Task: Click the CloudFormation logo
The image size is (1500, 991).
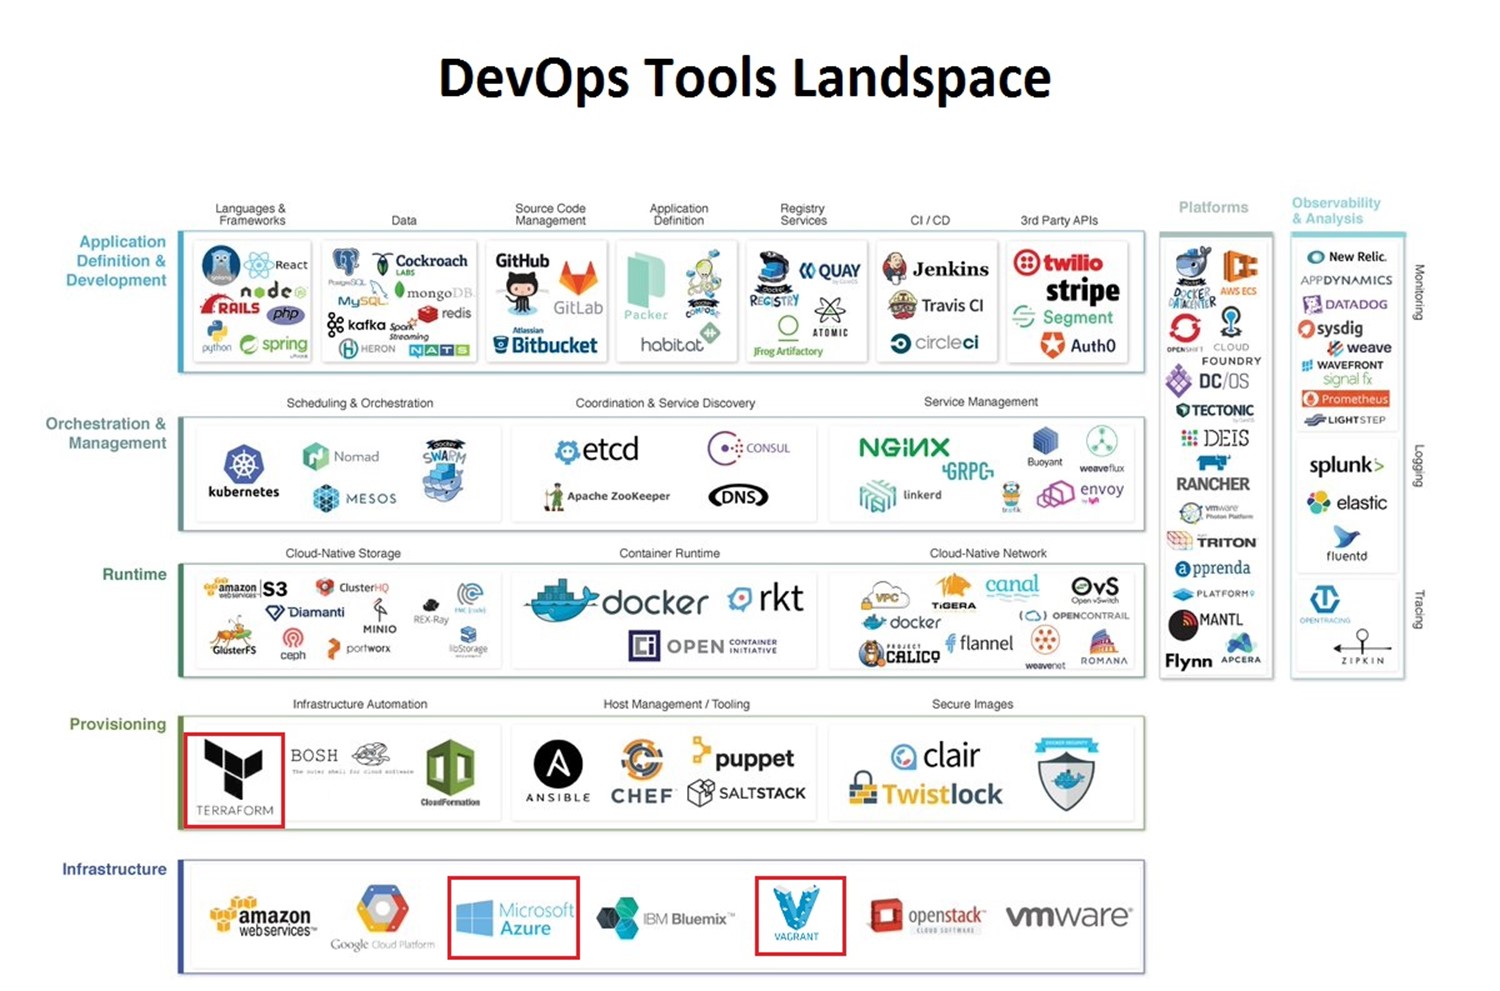Action: click(x=450, y=773)
